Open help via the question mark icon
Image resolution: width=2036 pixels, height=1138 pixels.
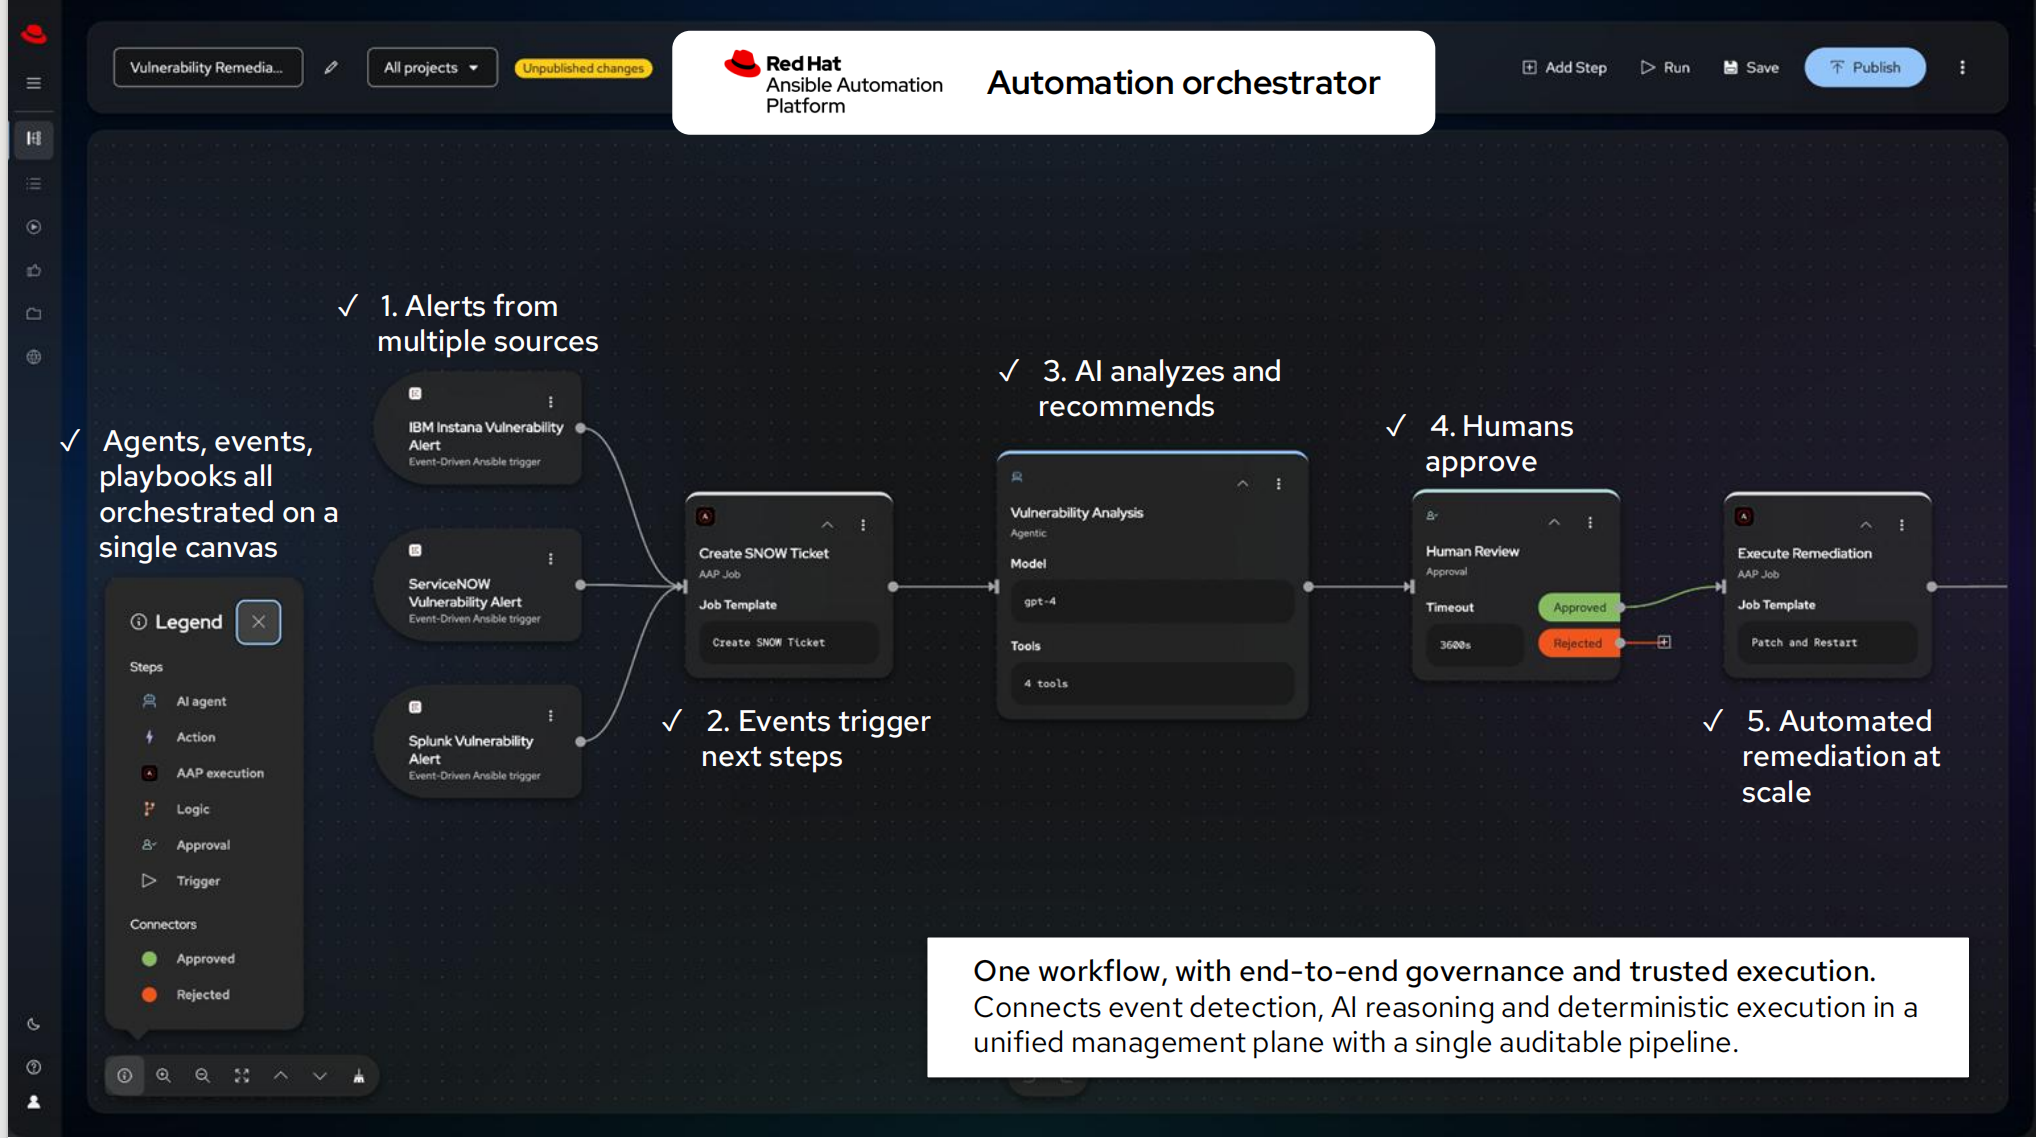(34, 1067)
